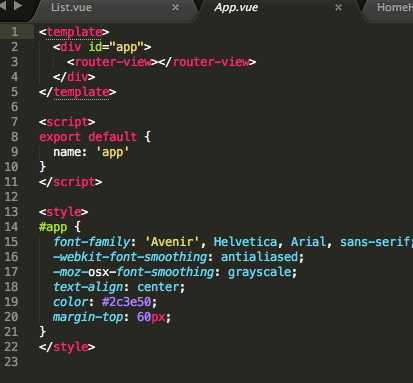Click the #2c3e50 color value
This screenshot has height=383, width=413.
click(x=126, y=302)
